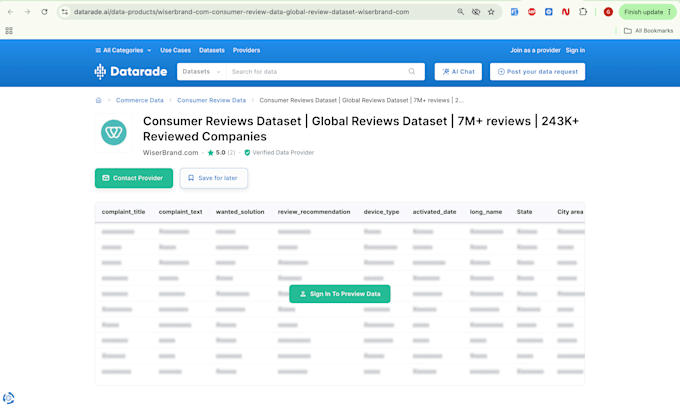Click the Save for later button

coord(214,178)
